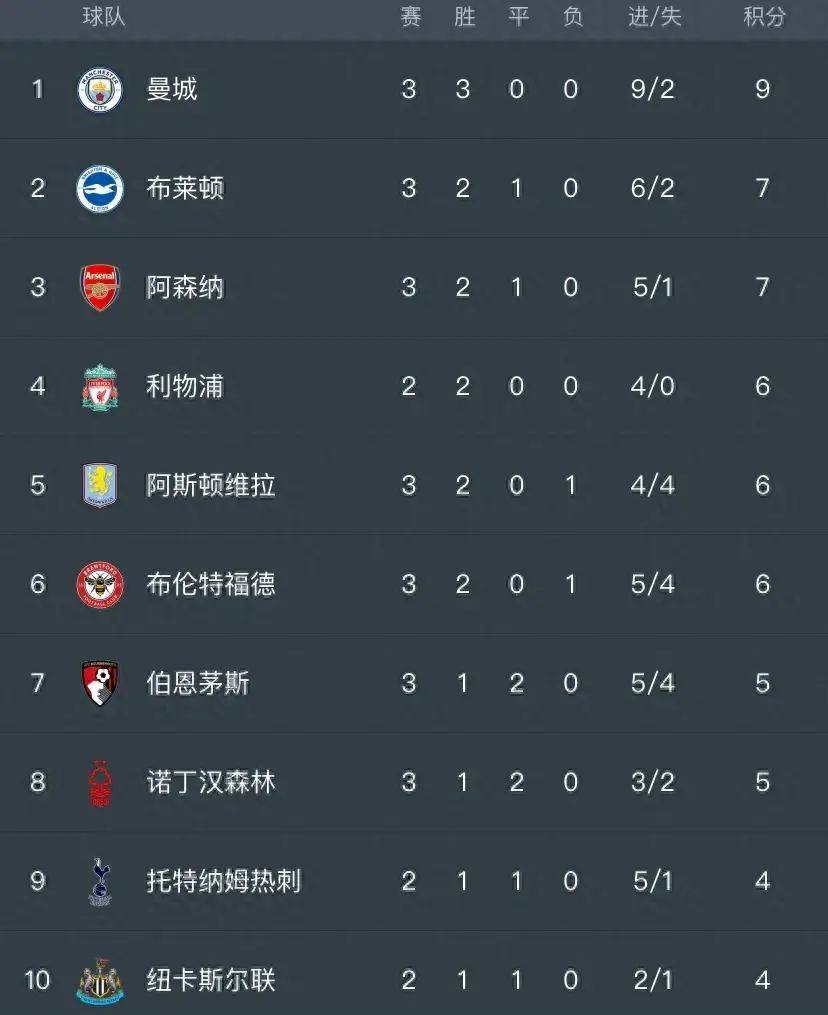828x1015 pixels.
Task: Click the Manchester City crest icon
Action: (x=100, y=89)
